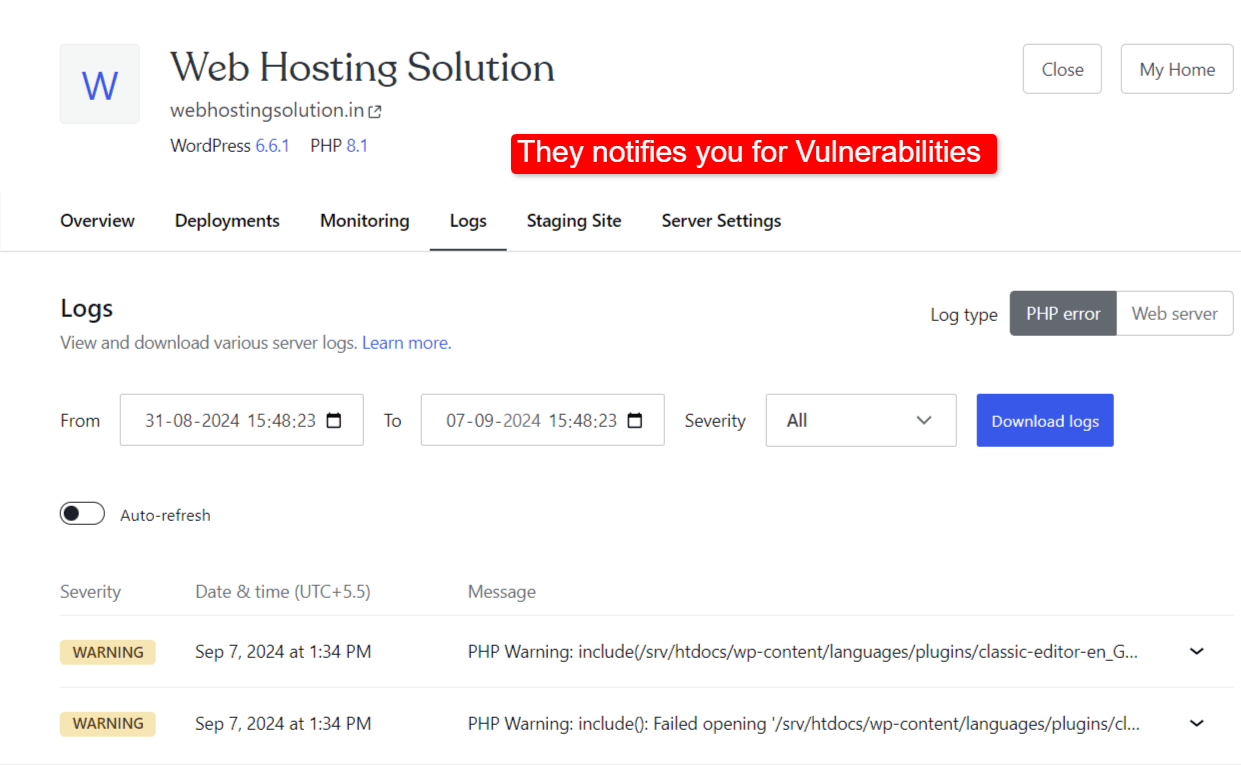This screenshot has height=765, width=1241.
Task: Navigate to My Home
Action: [x=1176, y=68]
